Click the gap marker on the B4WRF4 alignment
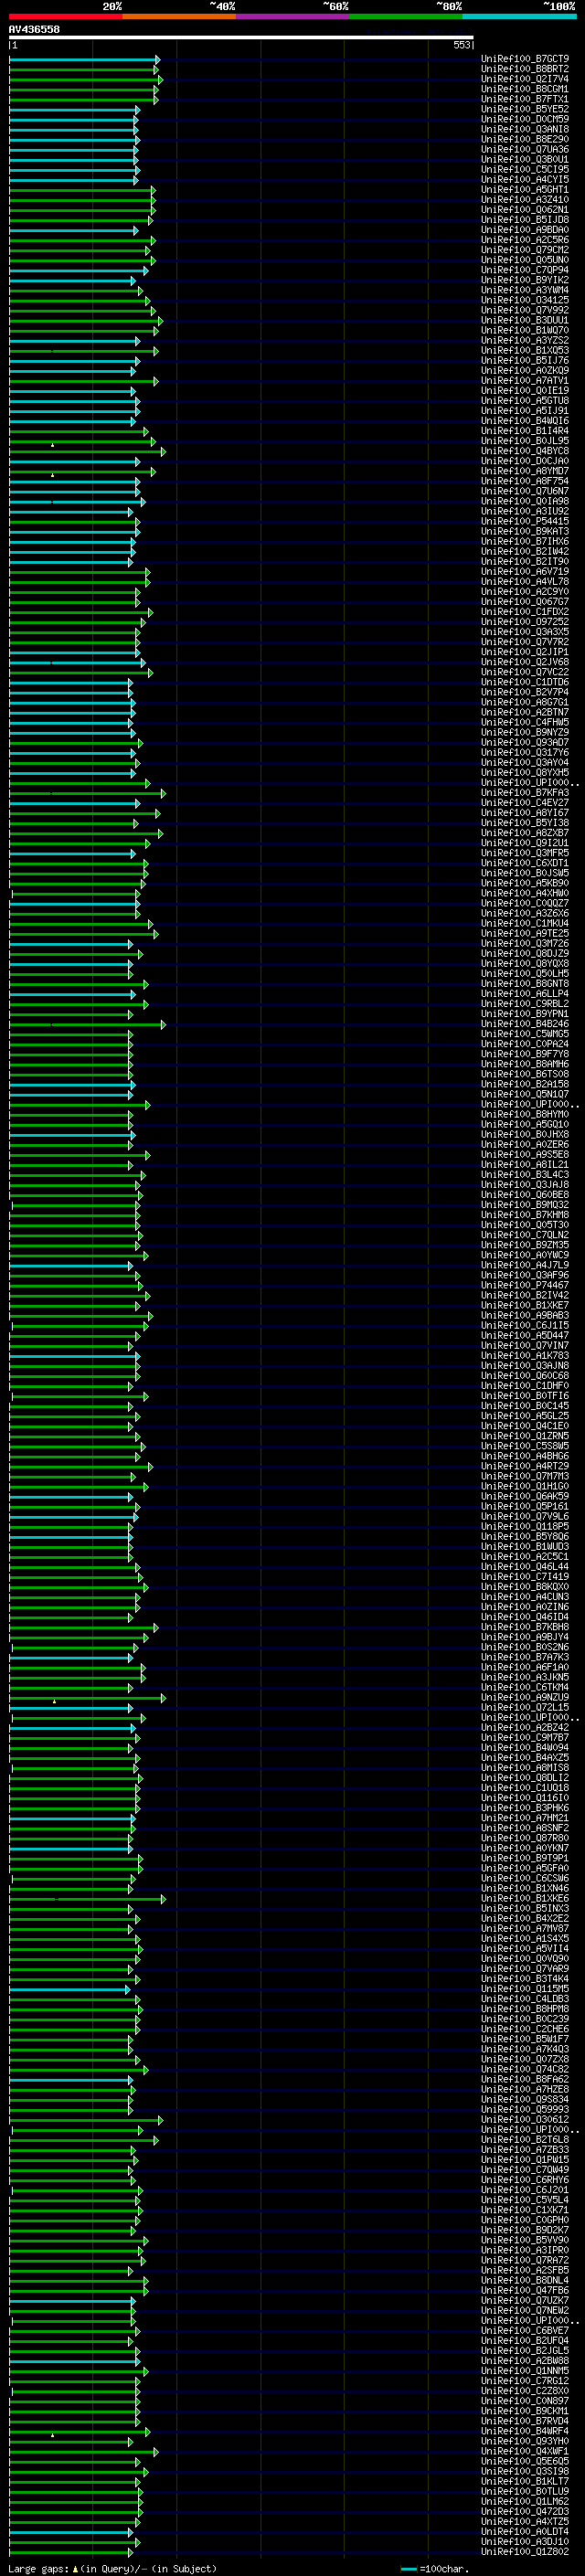This screenshot has height=2576, width=585. click(53, 2435)
